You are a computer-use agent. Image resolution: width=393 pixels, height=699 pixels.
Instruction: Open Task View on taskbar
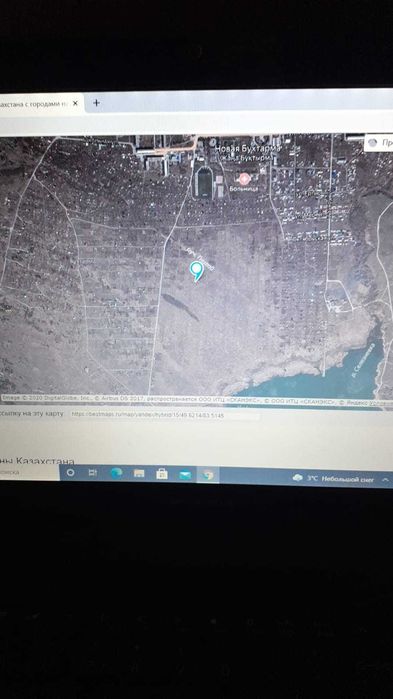[x=93, y=473]
